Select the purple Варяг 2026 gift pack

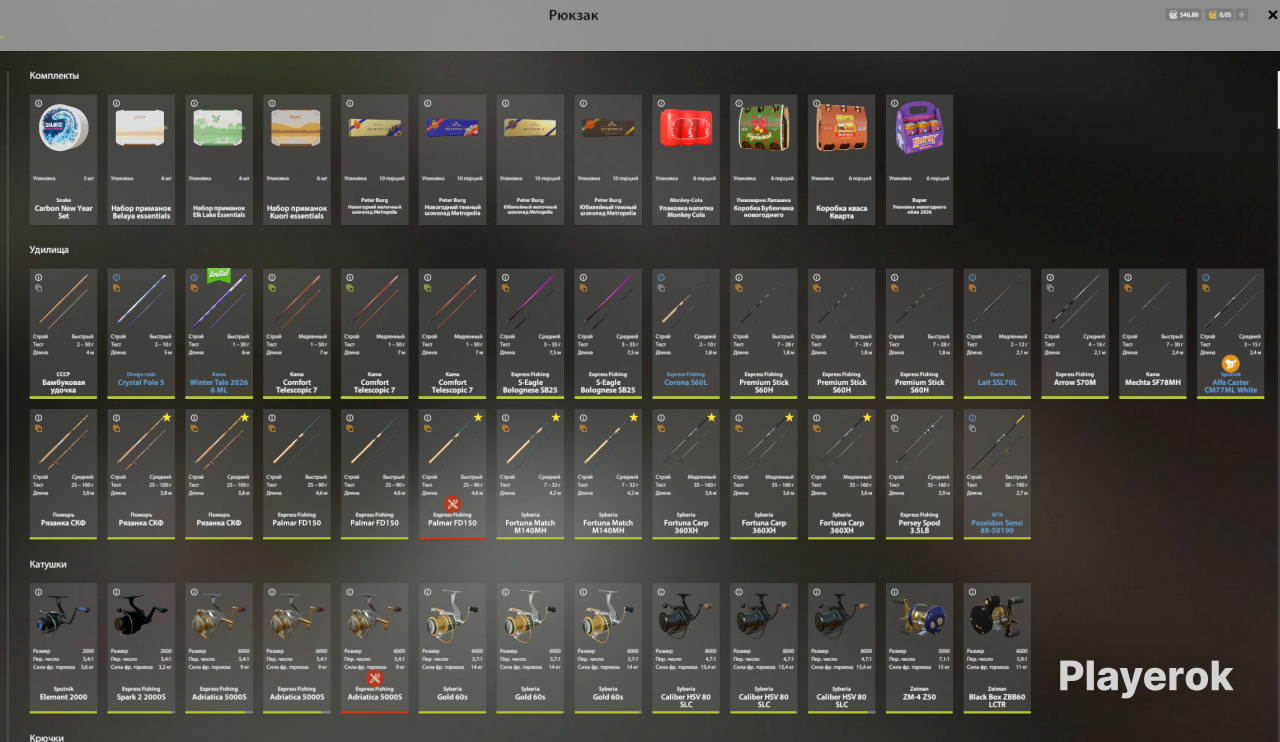(x=919, y=160)
